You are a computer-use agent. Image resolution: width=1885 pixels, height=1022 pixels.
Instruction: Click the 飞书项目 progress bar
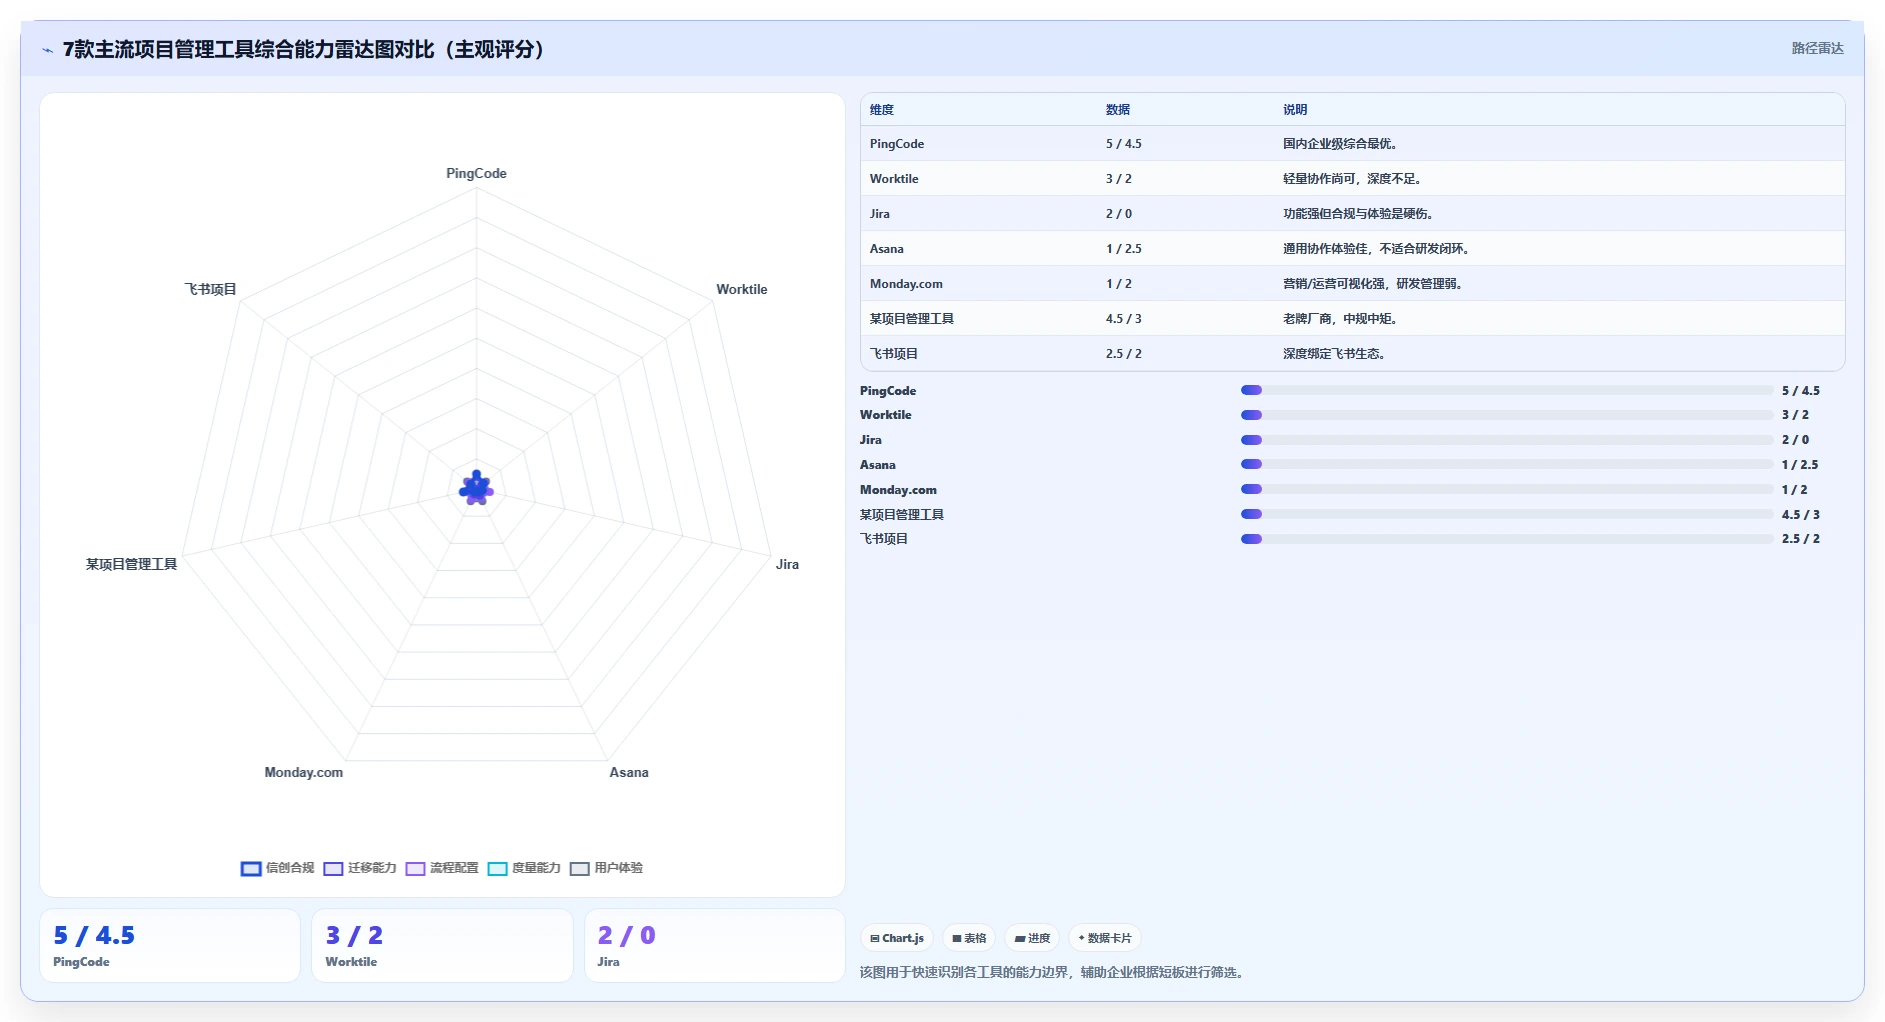[1507, 539]
